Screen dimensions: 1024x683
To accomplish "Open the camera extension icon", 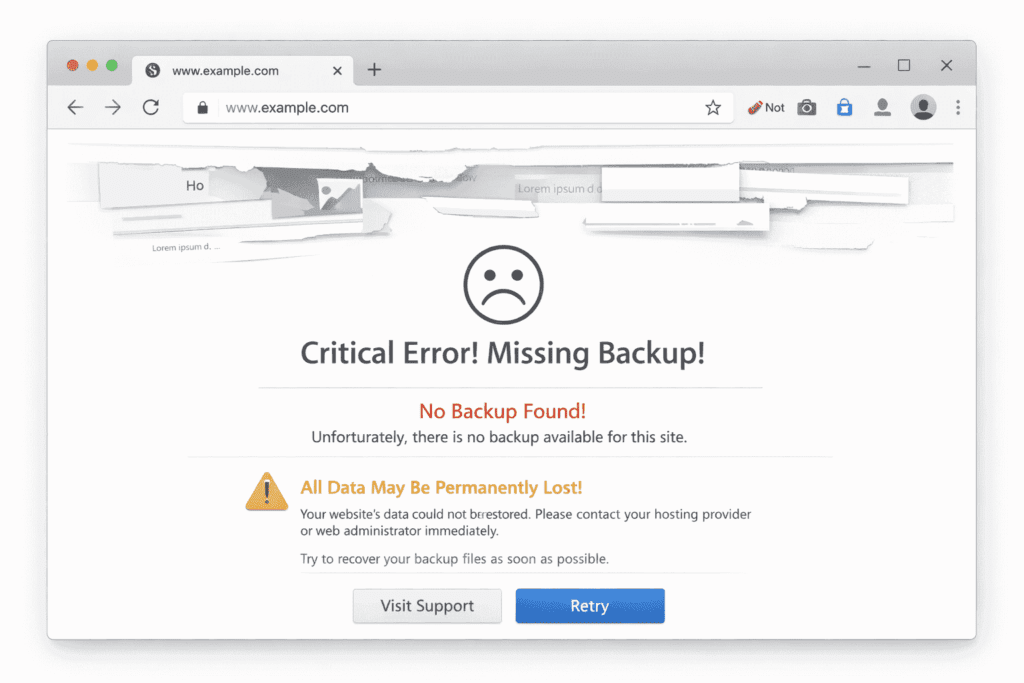I will [x=807, y=107].
